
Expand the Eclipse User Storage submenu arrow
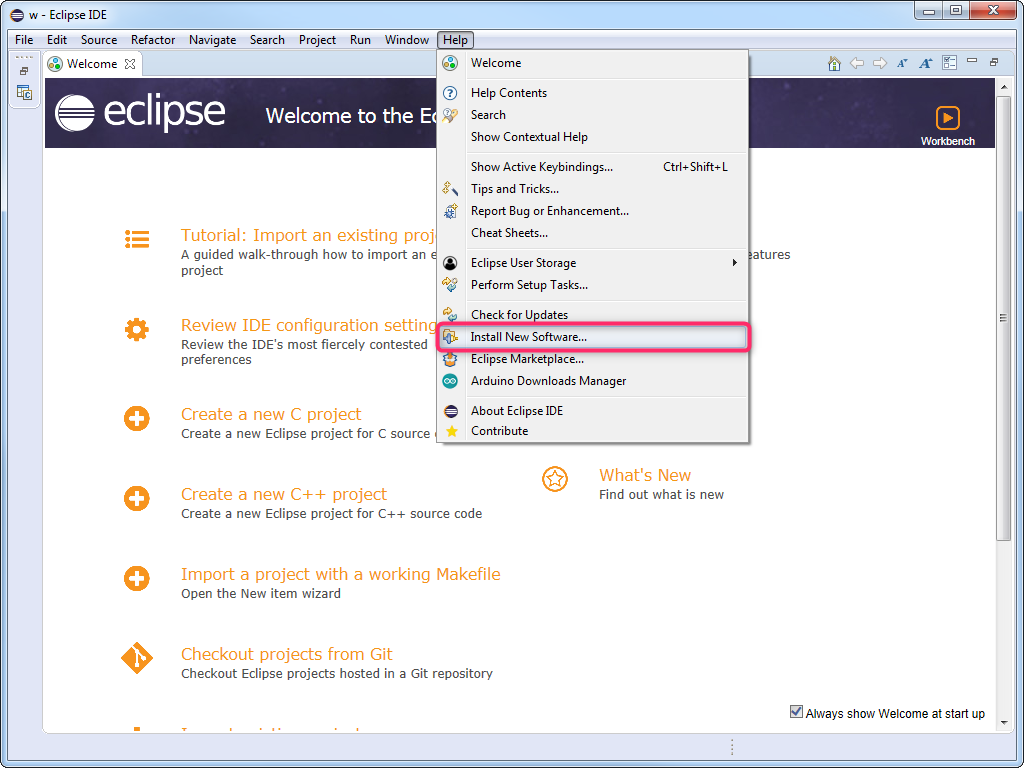pyautogui.click(x=734, y=263)
